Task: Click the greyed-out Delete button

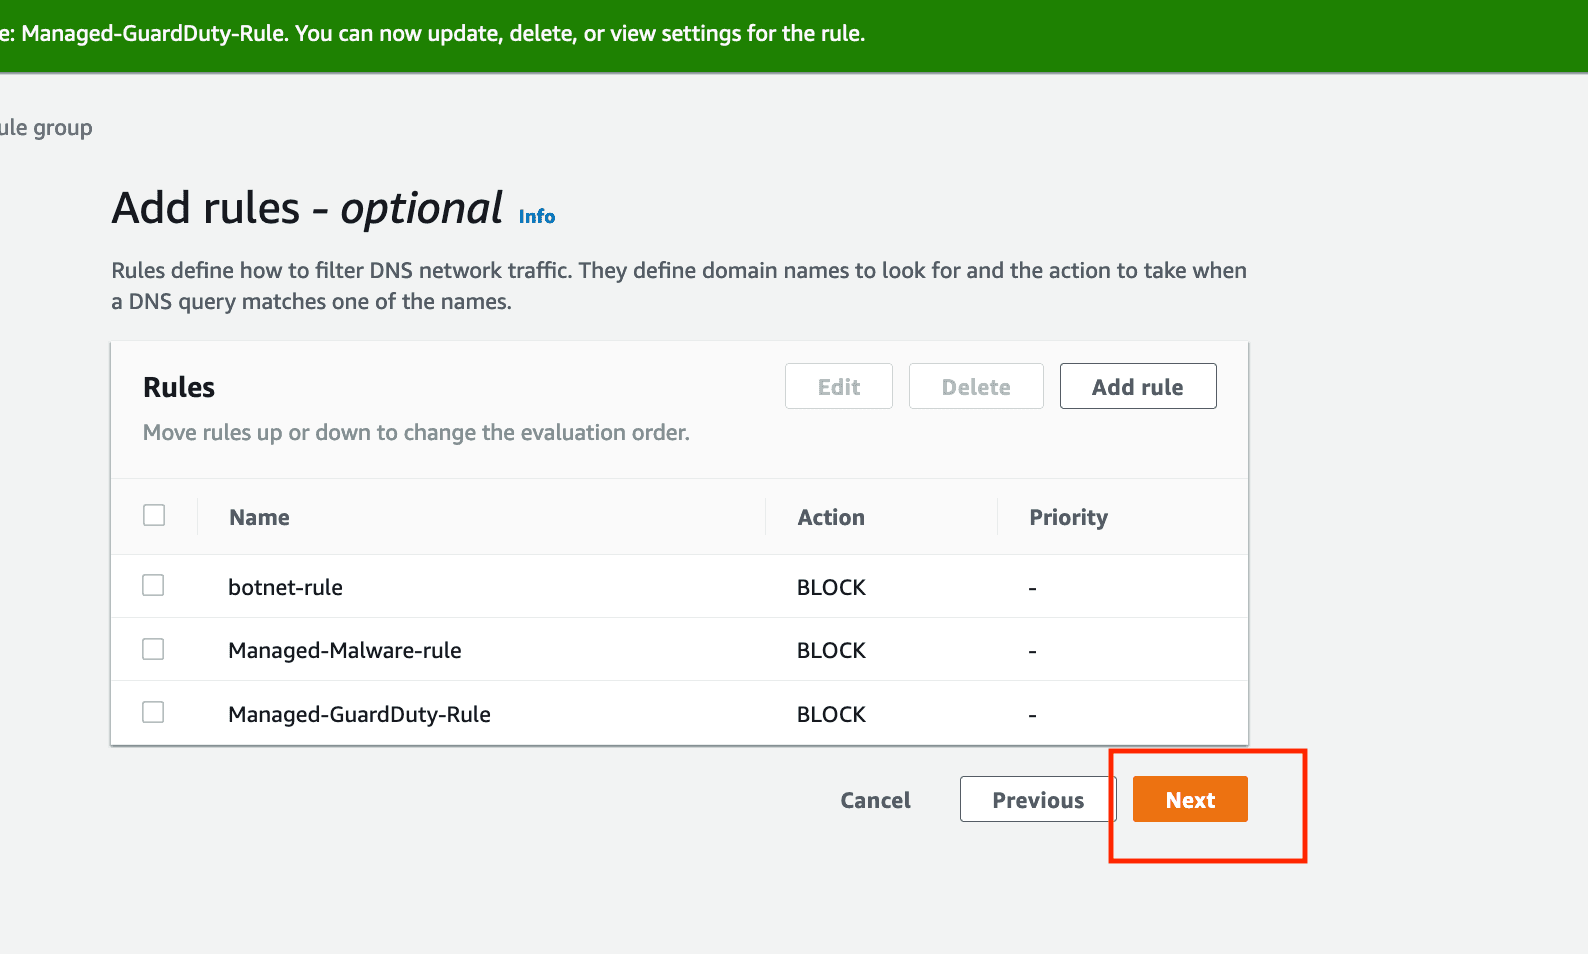Action: pyautogui.click(x=976, y=386)
